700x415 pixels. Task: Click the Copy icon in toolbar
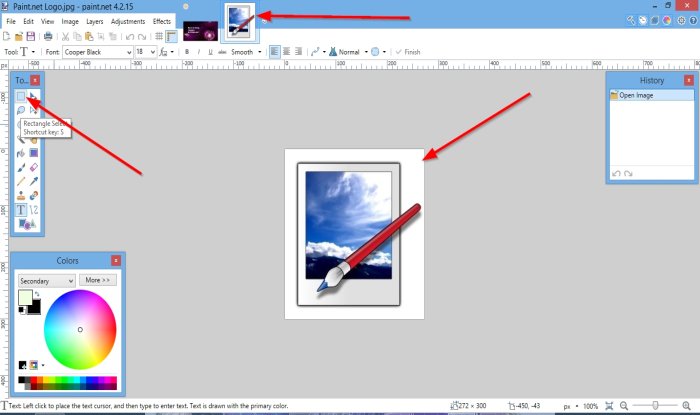77,37
